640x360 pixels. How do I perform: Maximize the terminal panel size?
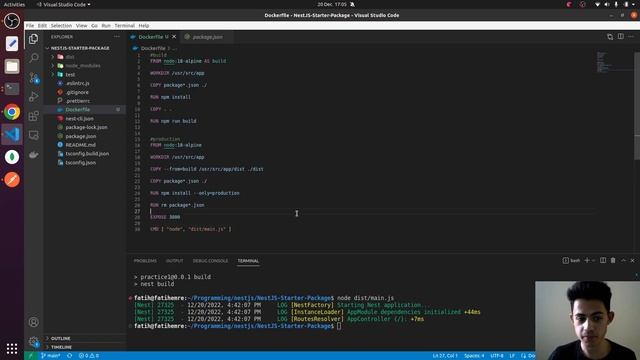coord(623,260)
